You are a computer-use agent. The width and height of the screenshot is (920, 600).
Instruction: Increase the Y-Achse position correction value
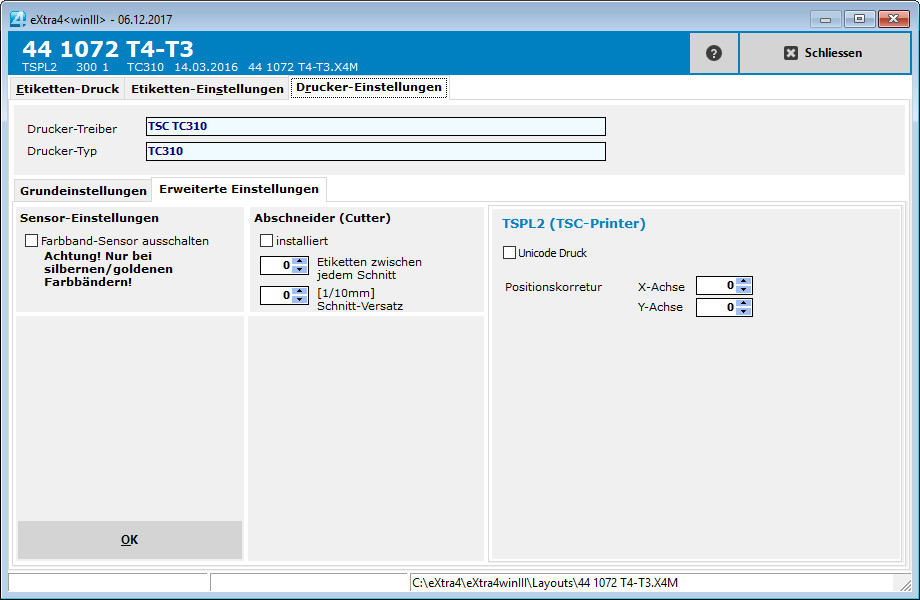[743, 303]
